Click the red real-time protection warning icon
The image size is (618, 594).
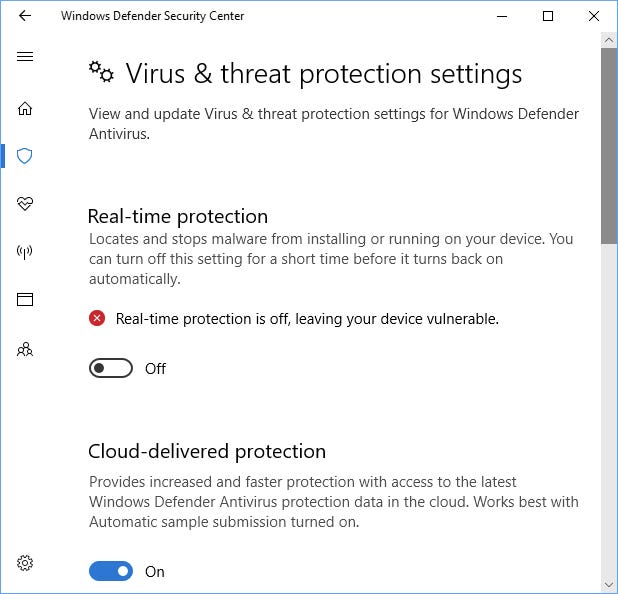click(x=97, y=318)
